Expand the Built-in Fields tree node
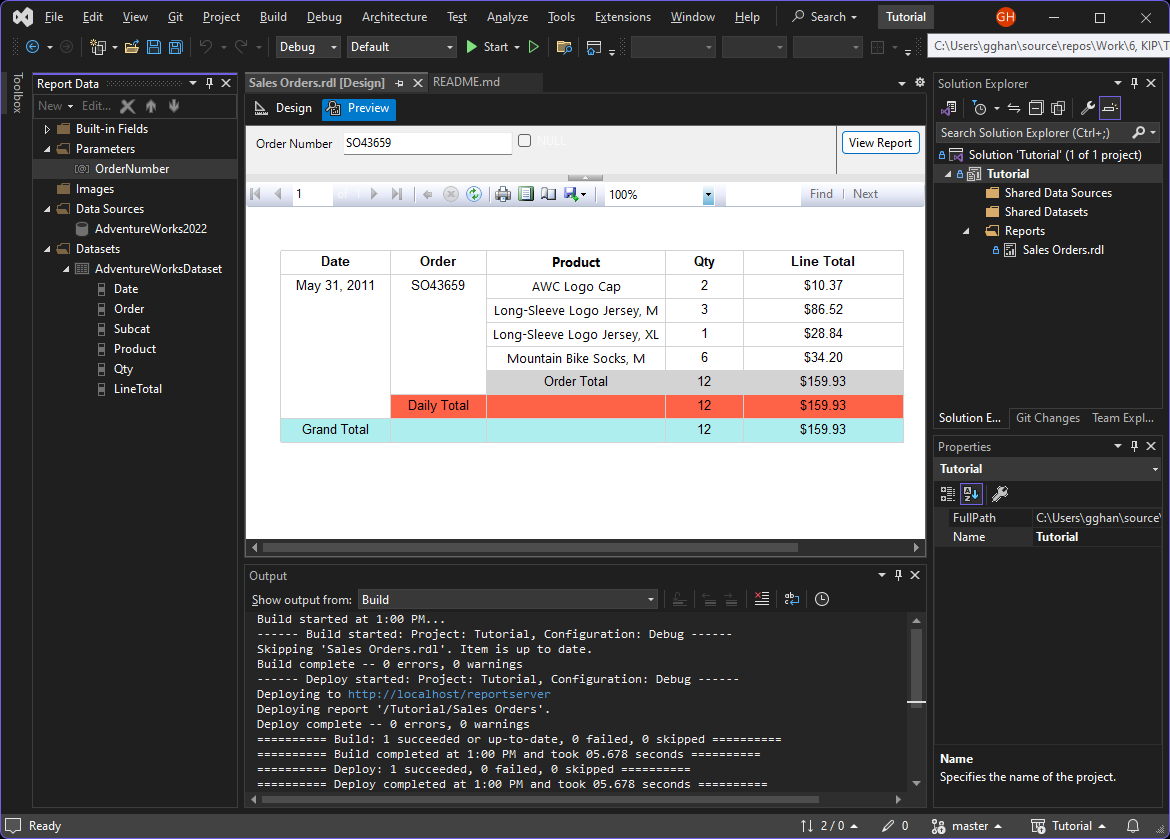The height and width of the screenshot is (839, 1170). coord(47,129)
